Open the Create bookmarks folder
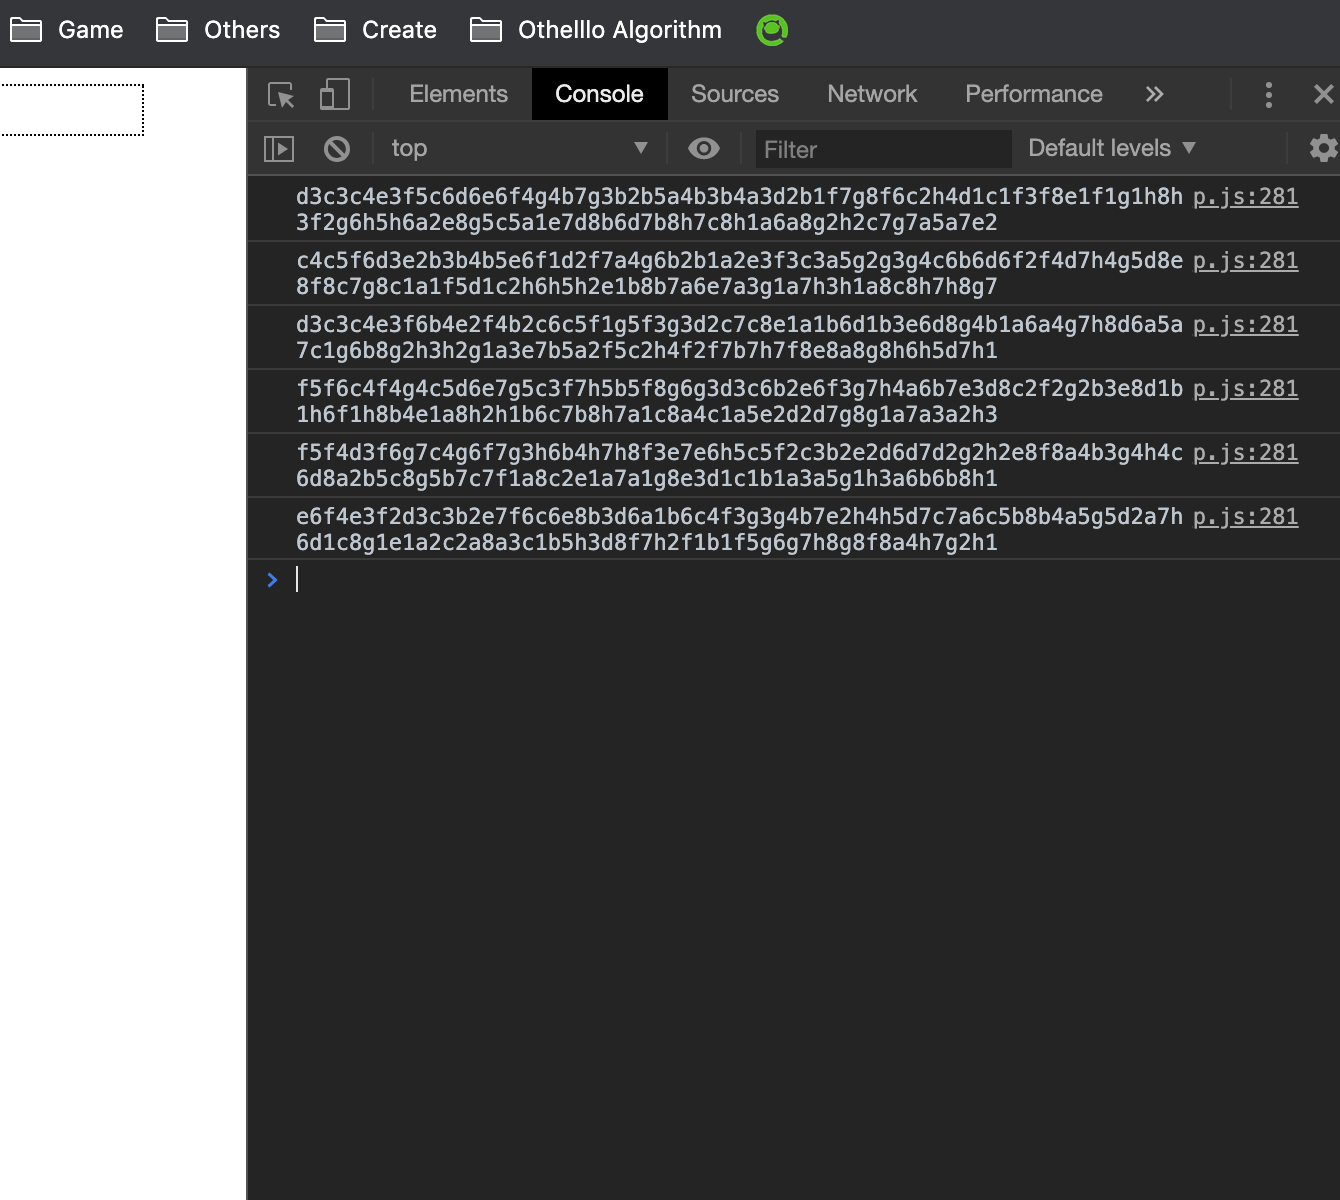Image resolution: width=1340 pixels, height=1200 pixels. [375, 30]
